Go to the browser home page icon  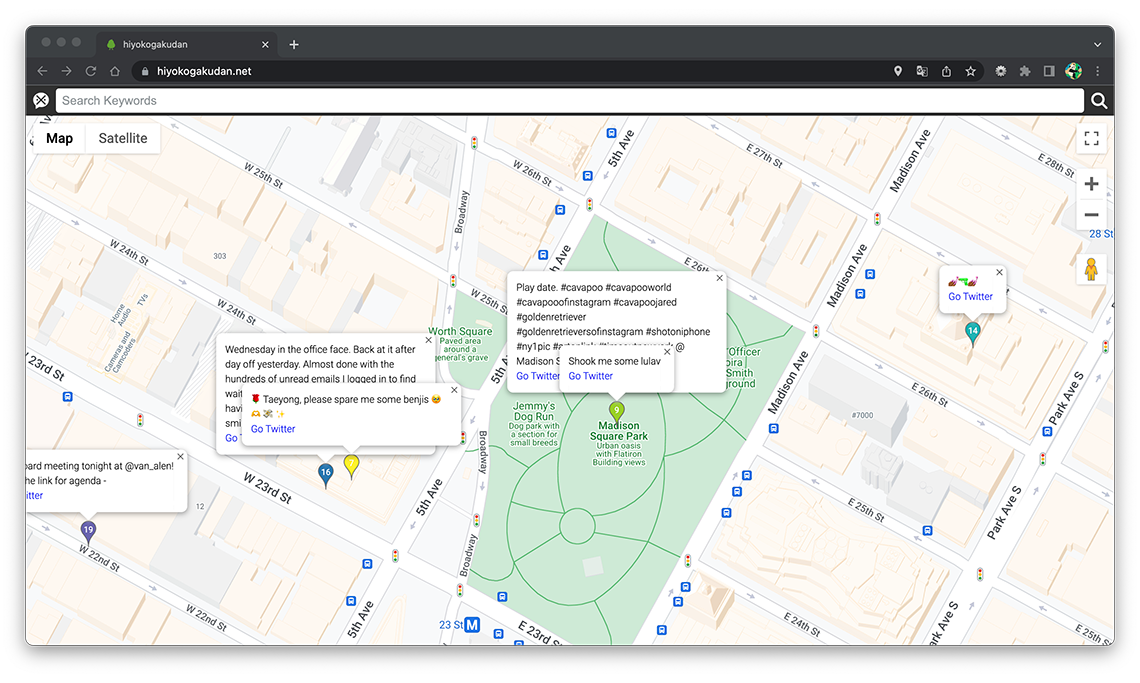tap(115, 71)
